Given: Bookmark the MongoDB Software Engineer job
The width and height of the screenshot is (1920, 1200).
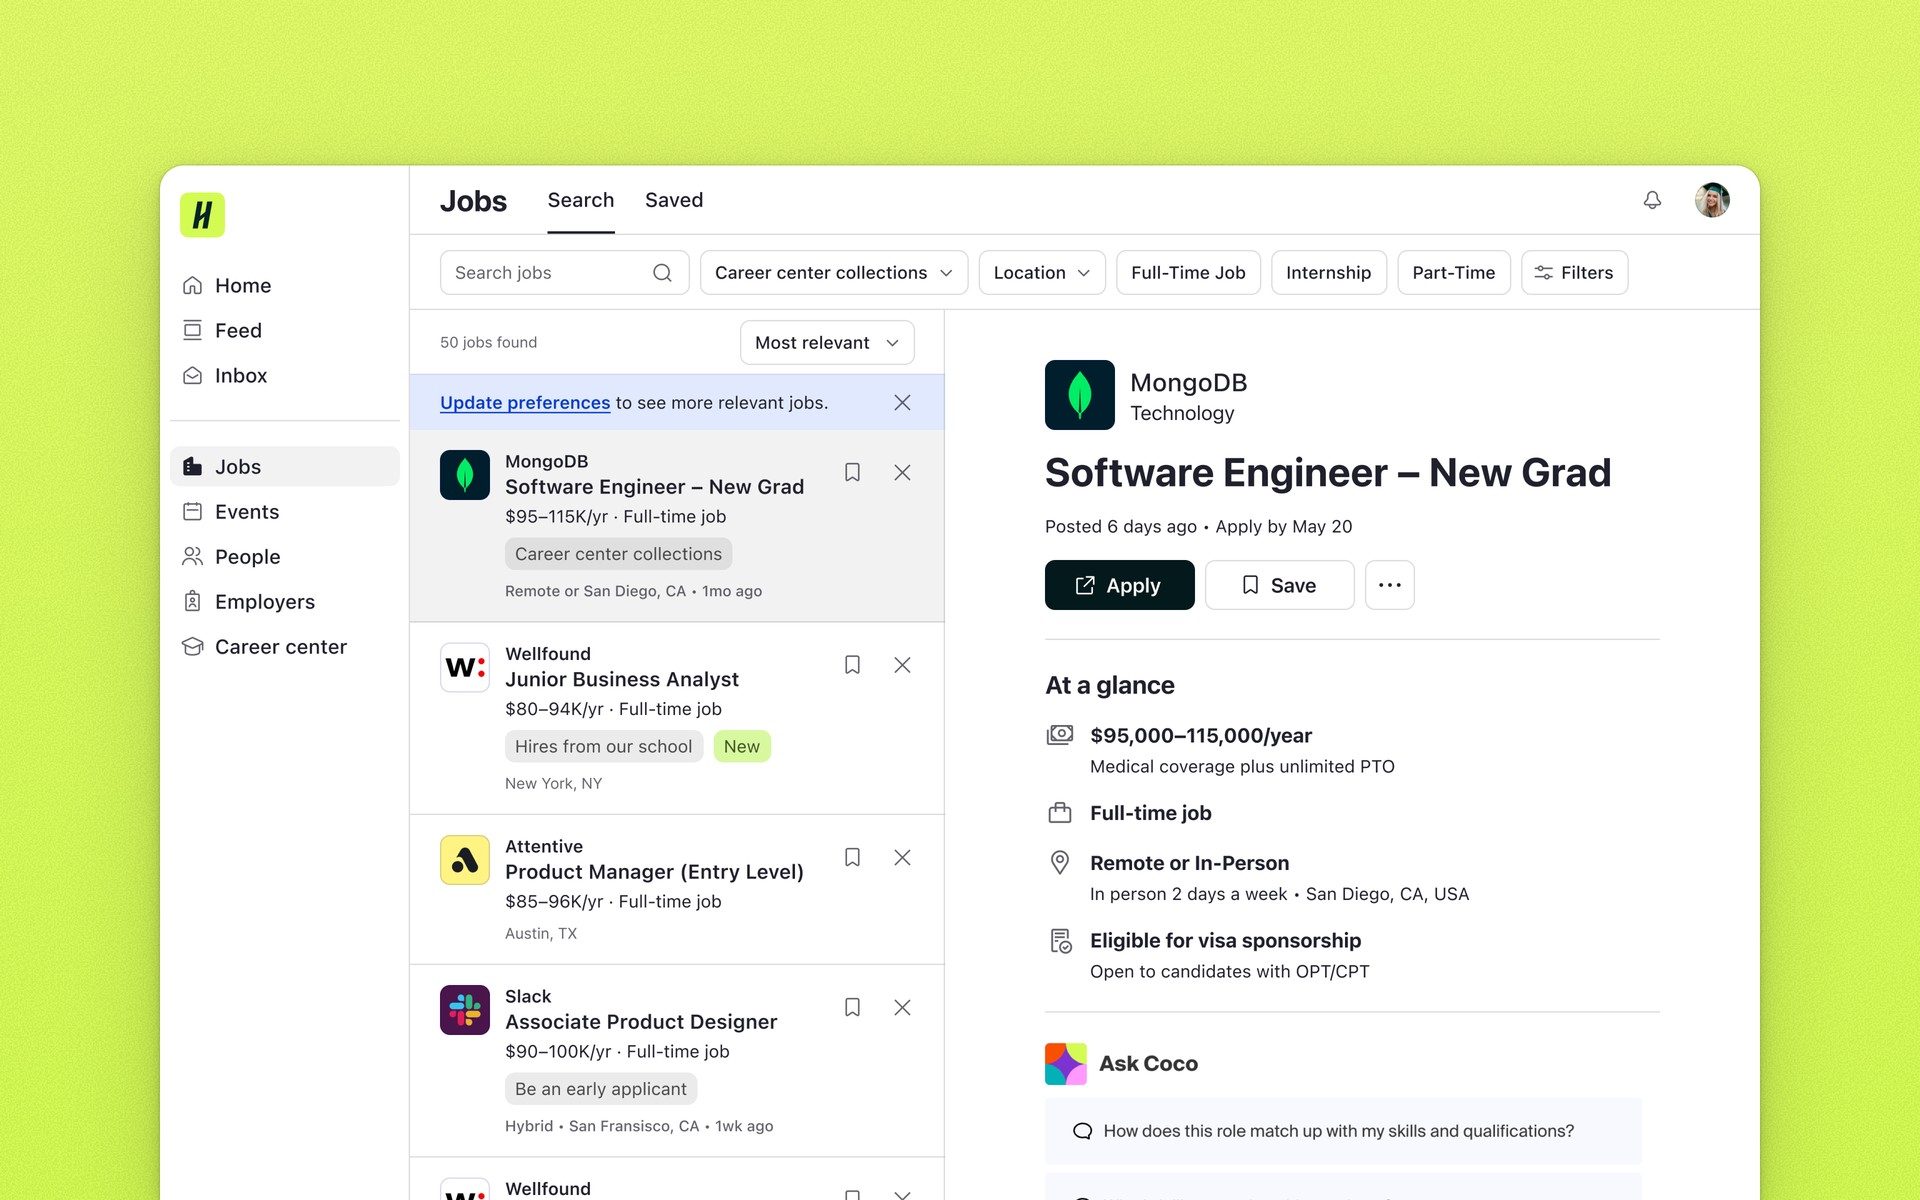Looking at the screenshot, I should [x=852, y=472].
